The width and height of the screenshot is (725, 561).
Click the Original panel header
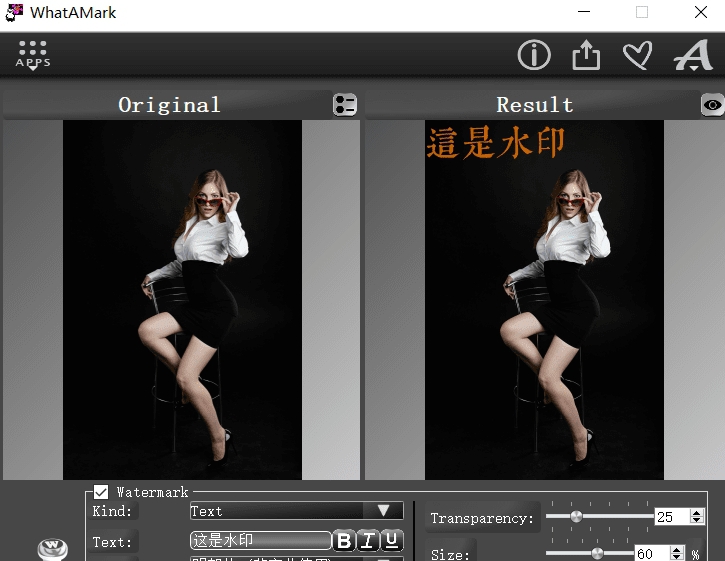tap(169, 105)
